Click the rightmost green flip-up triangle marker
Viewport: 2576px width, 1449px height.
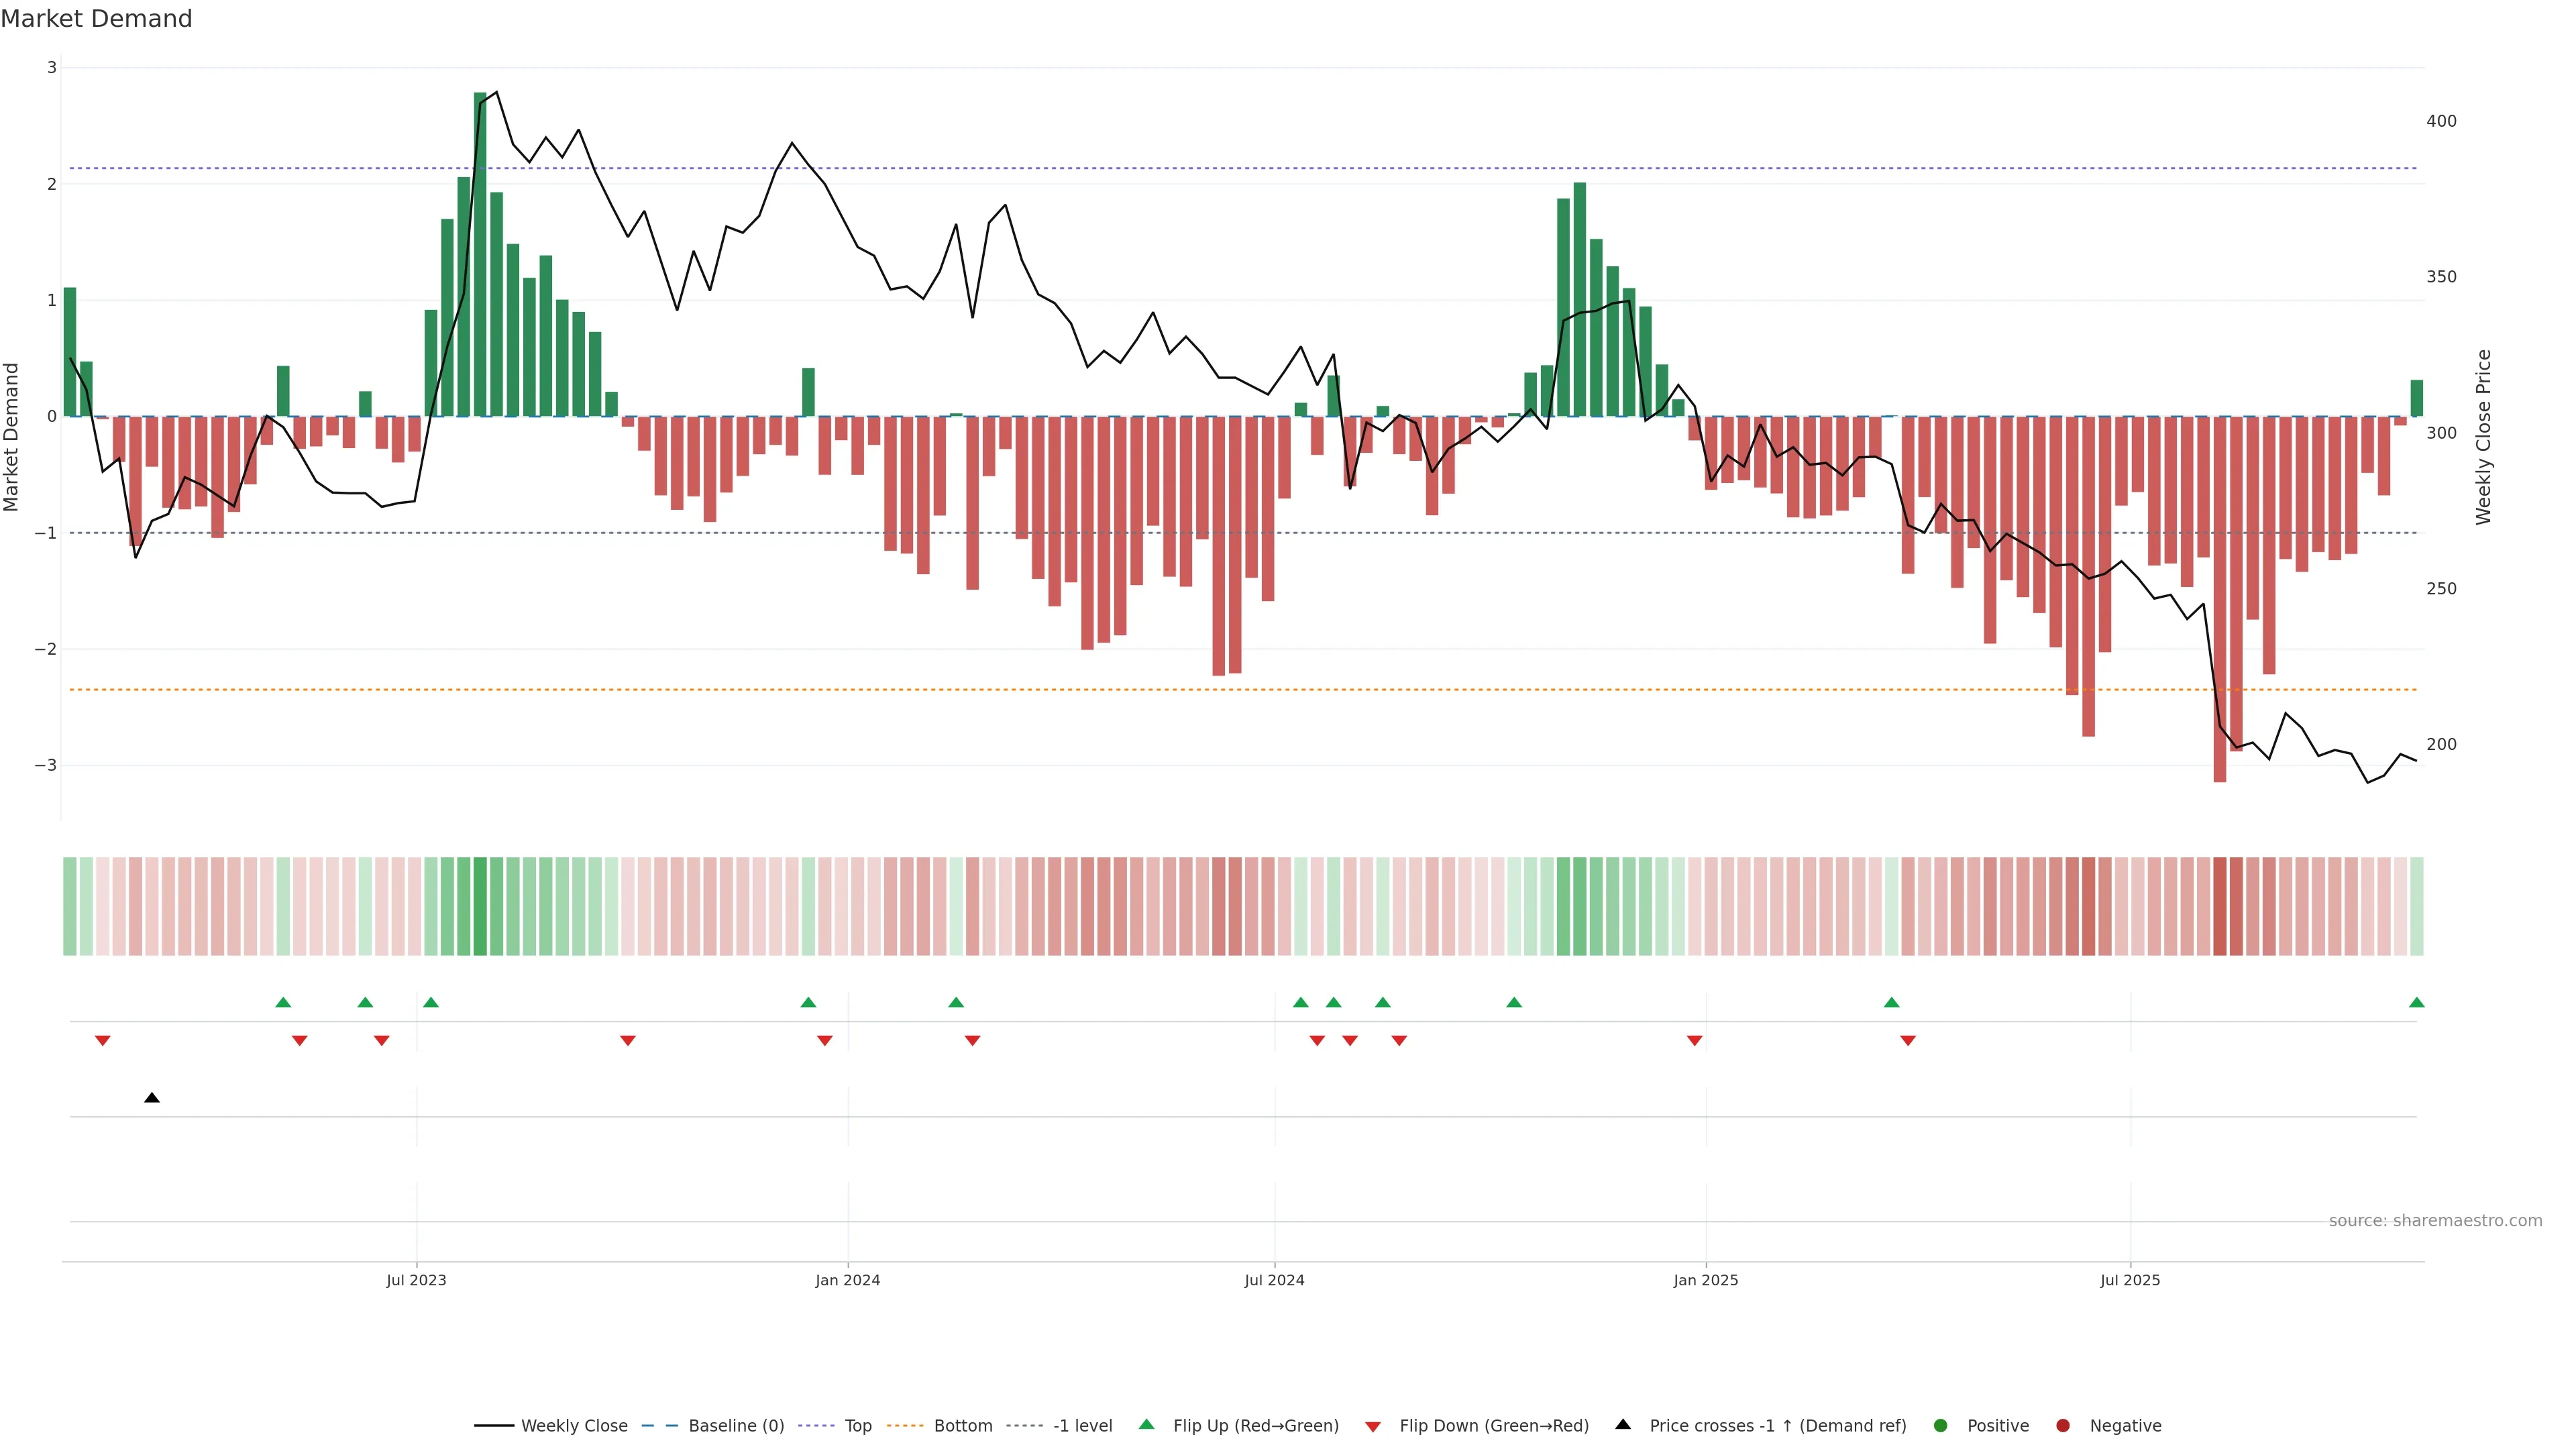(x=2416, y=1003)
